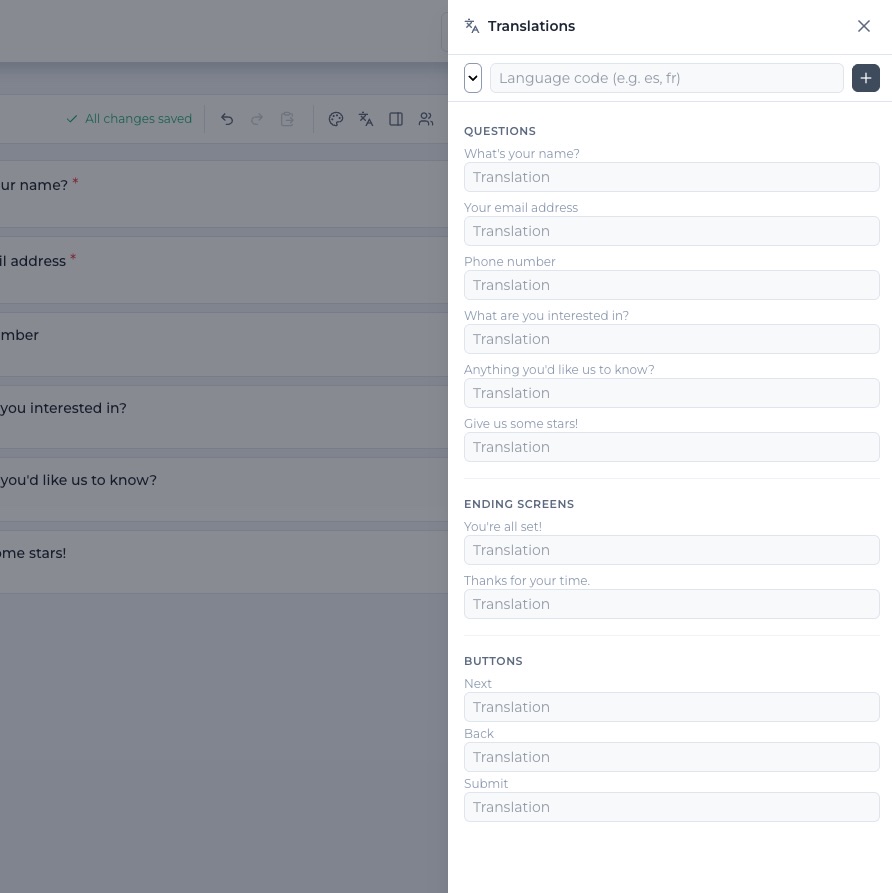The image size is (892, 893).
Task: Select the stars rating question card in editor
Action: 224,562
